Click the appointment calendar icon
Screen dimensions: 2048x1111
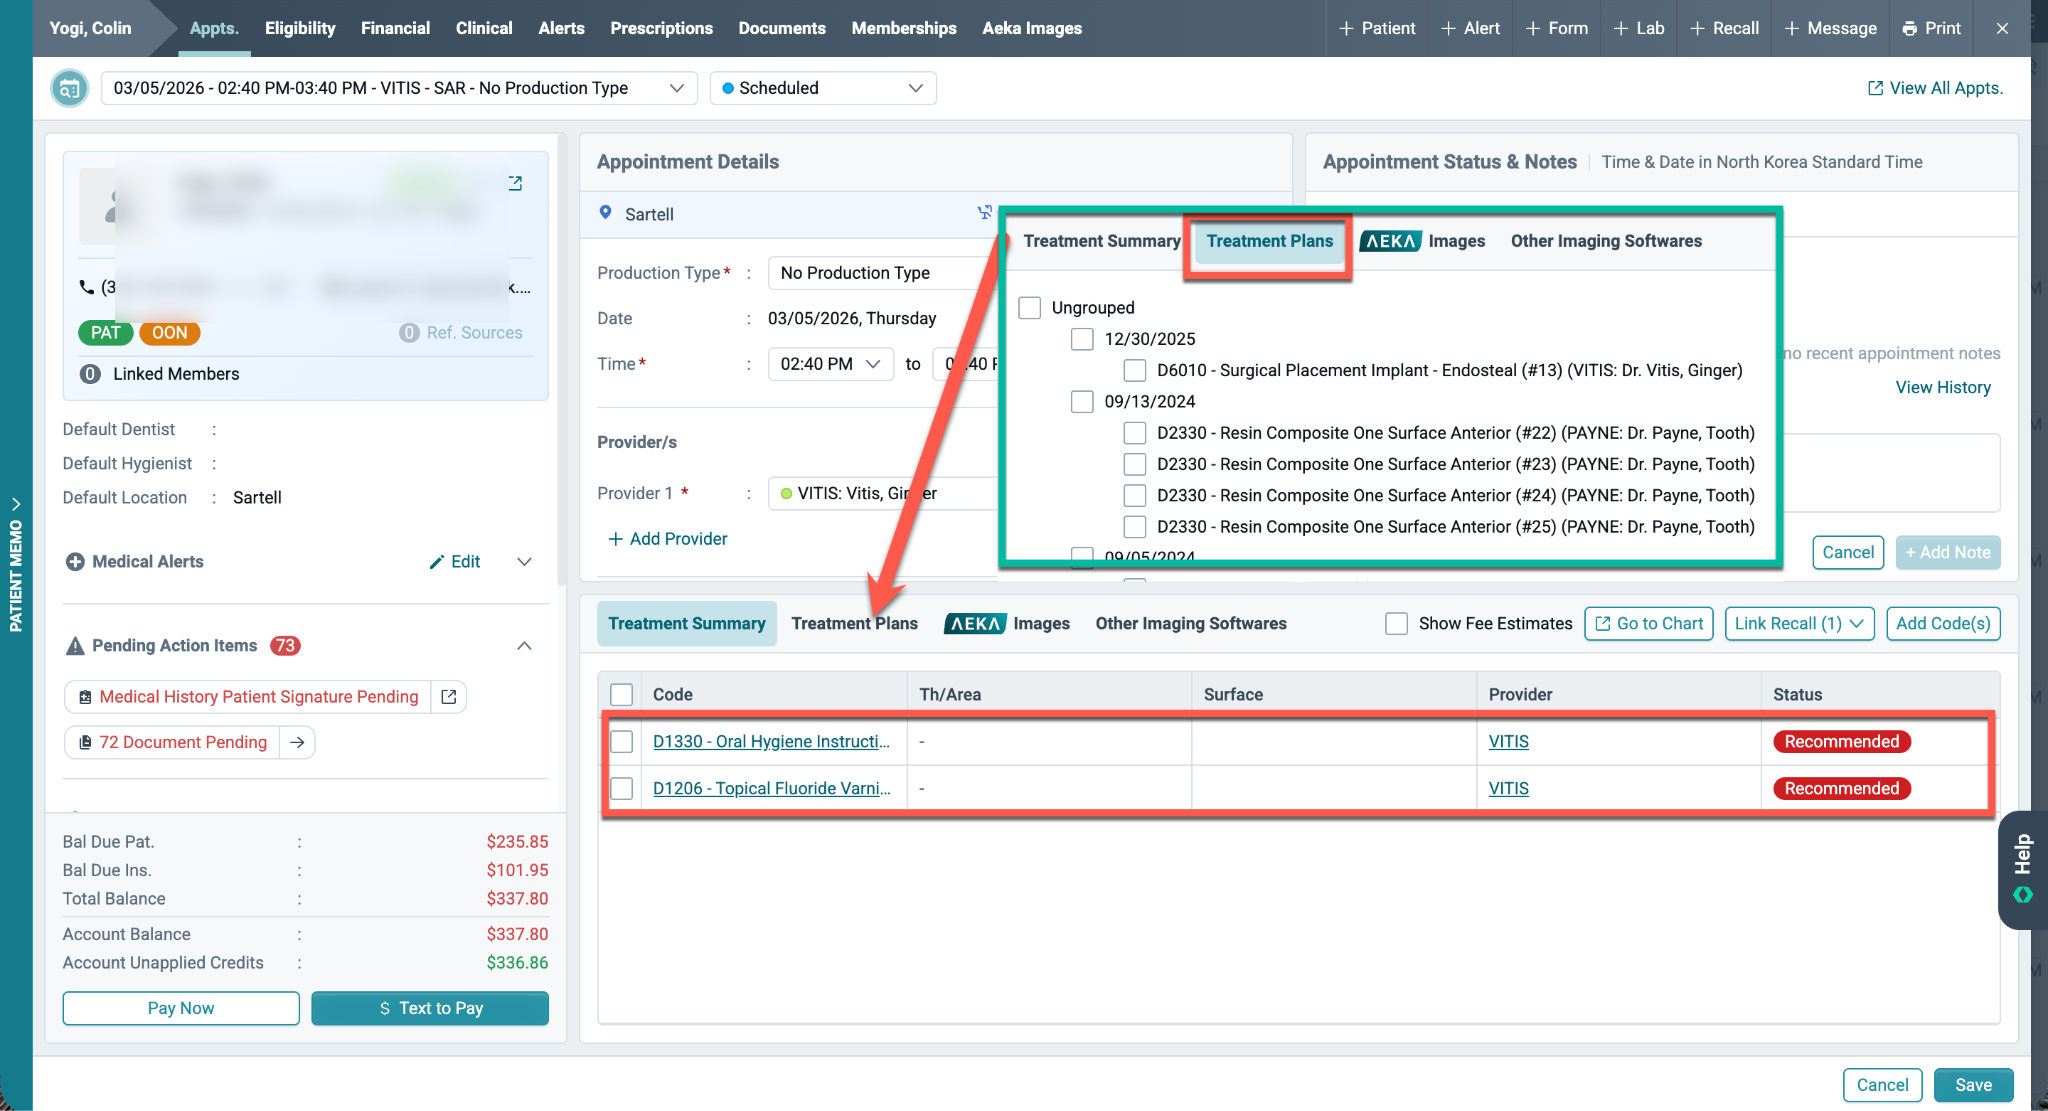tap(69, 88)
